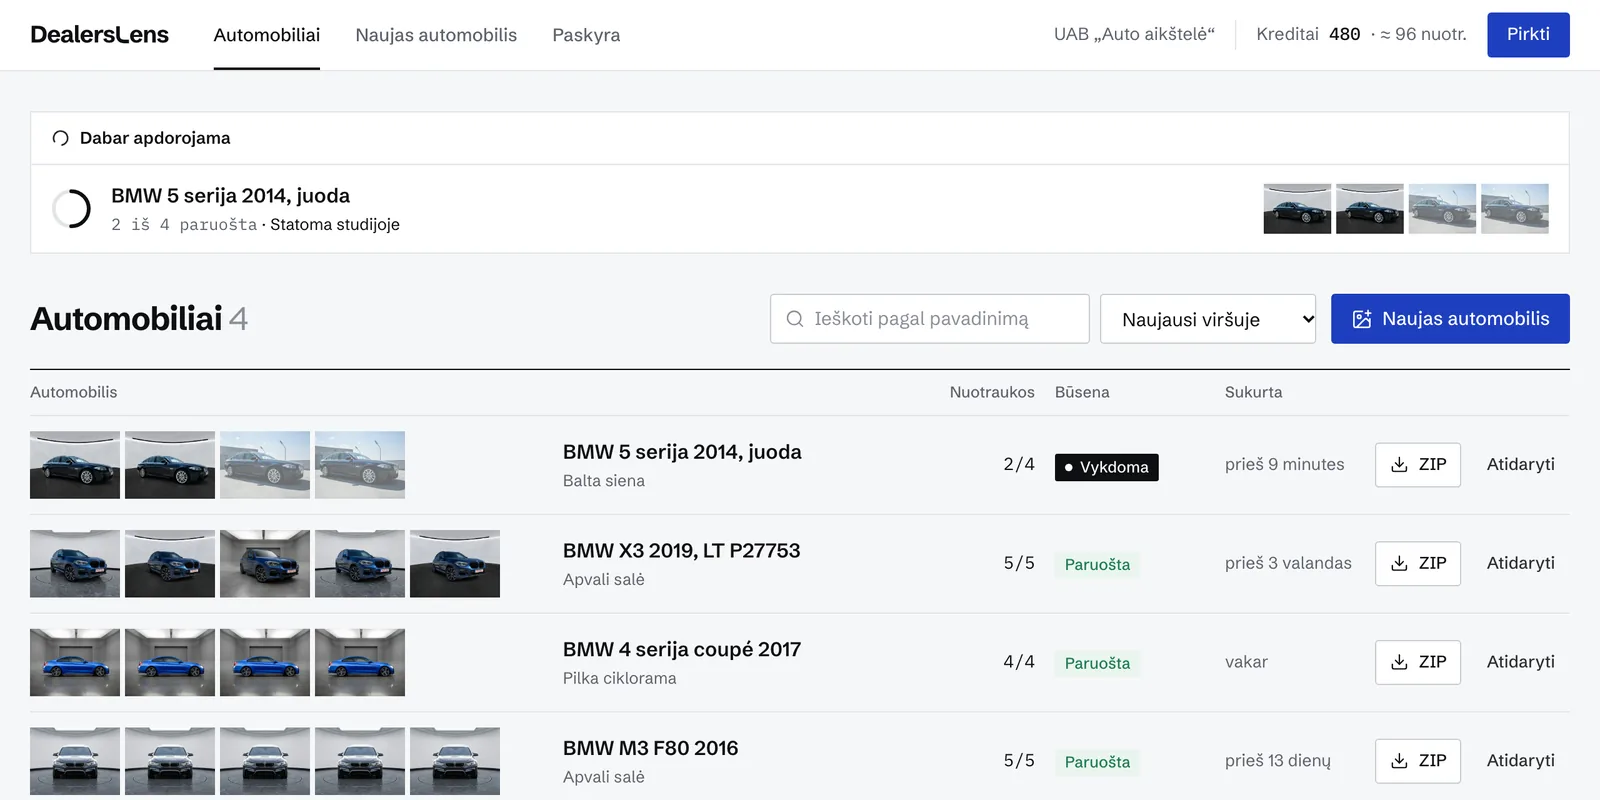Click last thumbnail in the processing panel
The image size is (1600, 800).
[x=1515, y=209]
